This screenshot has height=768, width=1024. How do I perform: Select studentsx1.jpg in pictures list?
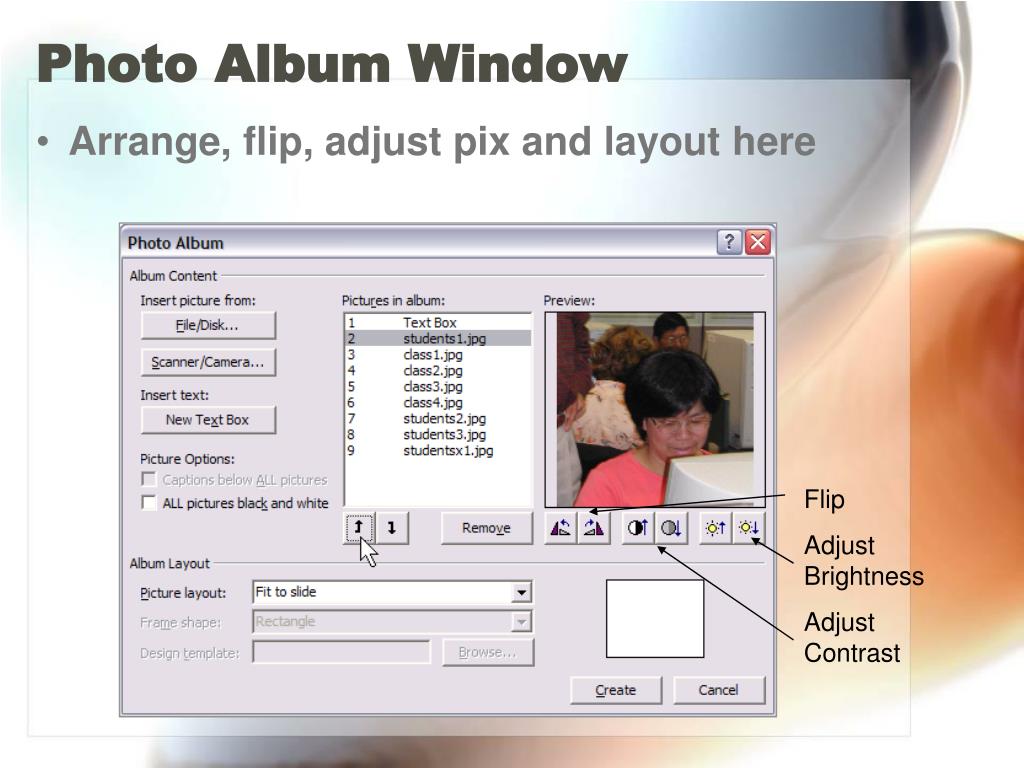tap(438, 451)
